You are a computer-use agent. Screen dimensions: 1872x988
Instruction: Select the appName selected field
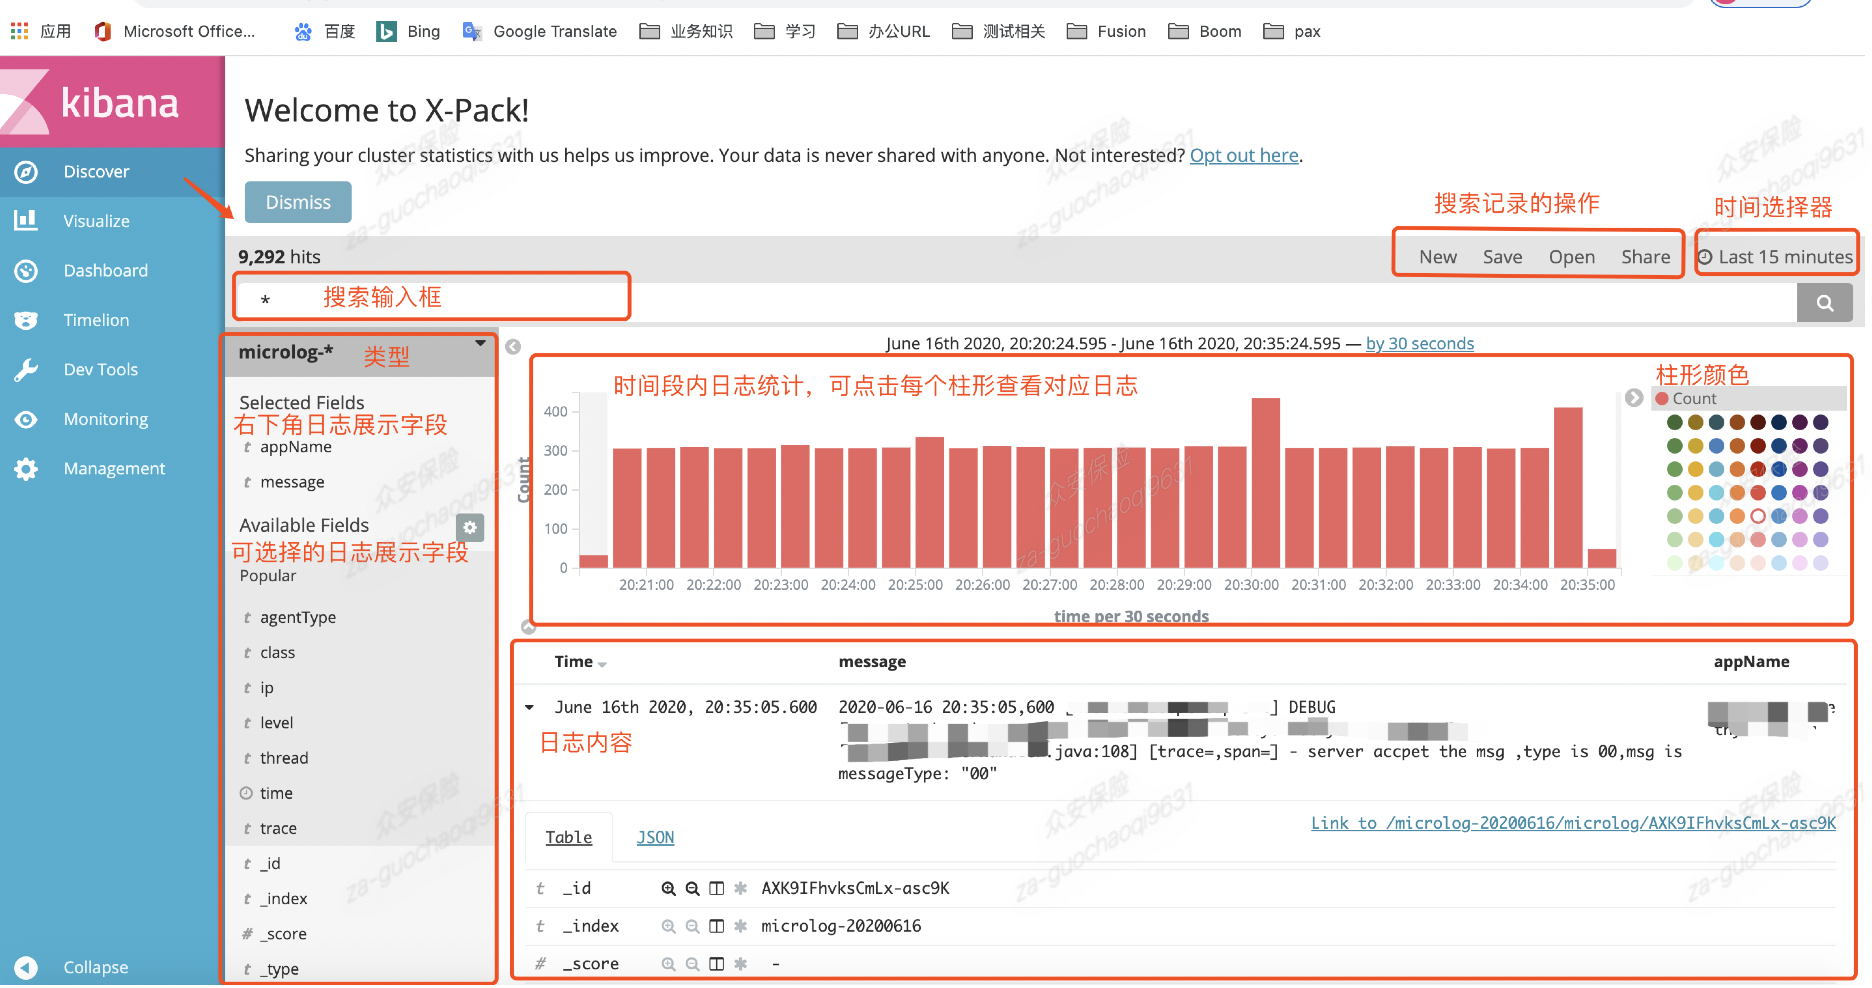[x=295, y=447]
